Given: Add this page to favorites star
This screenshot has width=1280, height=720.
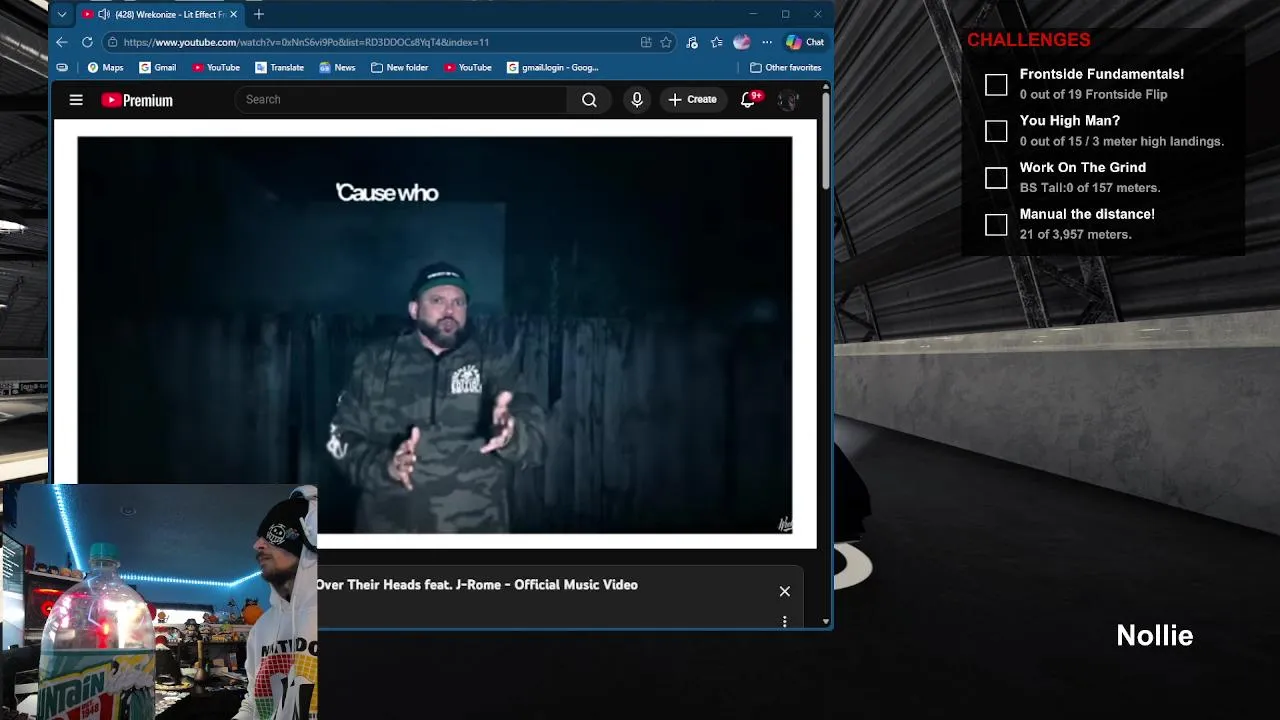Looking at the screenshot, I should (666, 42).
